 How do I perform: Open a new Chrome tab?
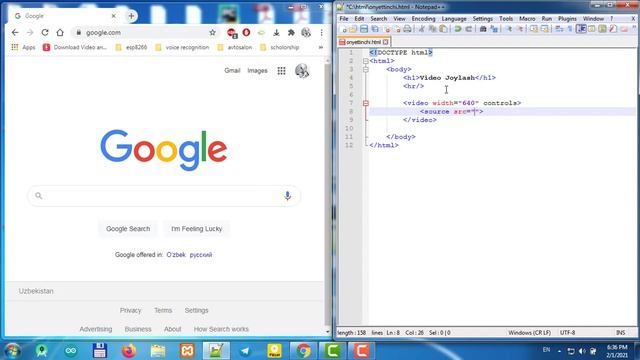pyautogui.click(x=131, y=16)
